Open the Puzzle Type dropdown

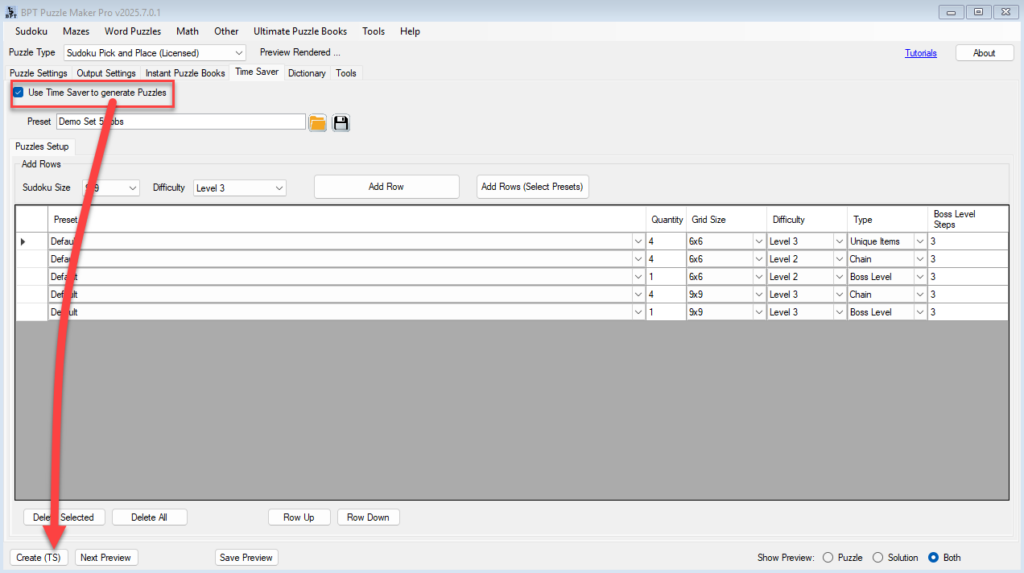pos(155,52)
